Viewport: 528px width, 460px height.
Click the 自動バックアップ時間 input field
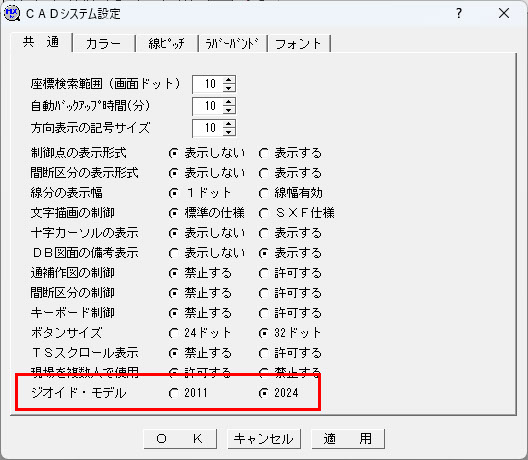[208, 106]
